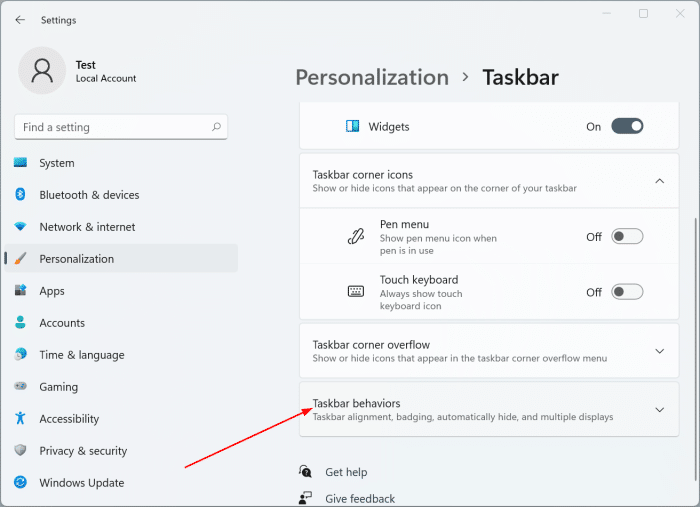This screenshot has width=700, height=507.
Task: Open Accounts settings category
Action: 121,323
